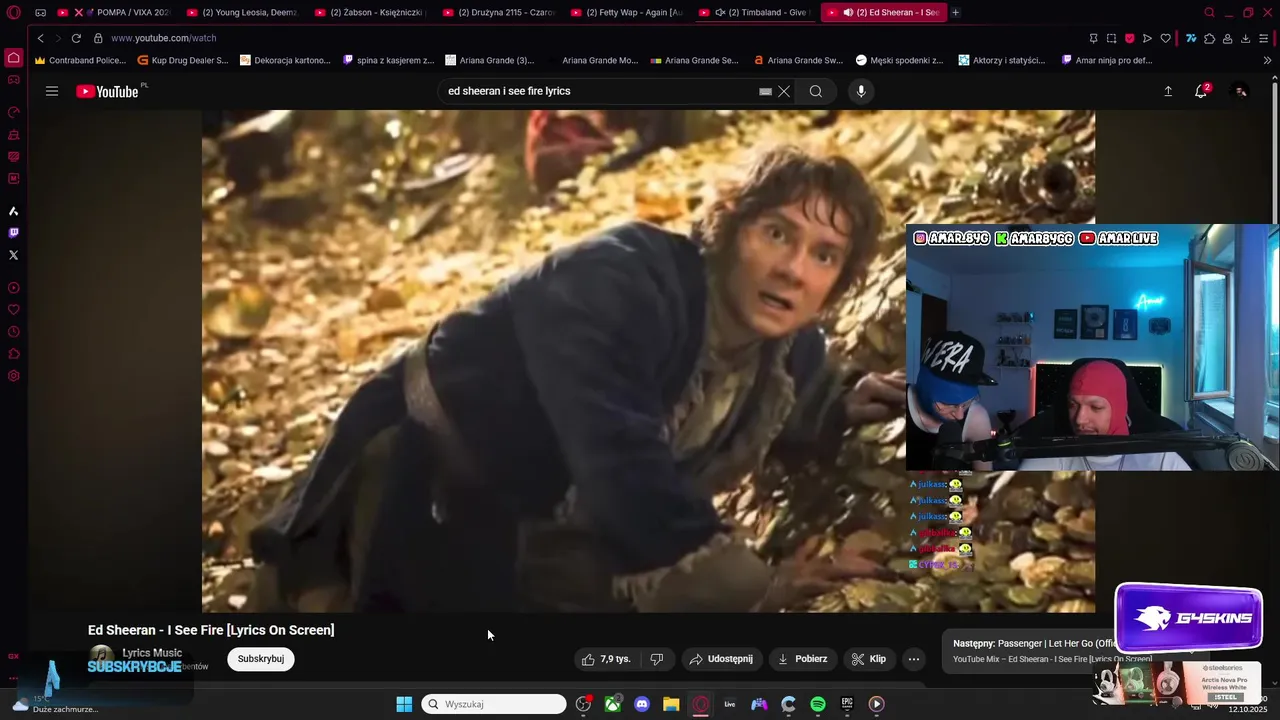Go to YouTube home via logo
Viewport: 1280px width, 720px height.
[107, 91]
